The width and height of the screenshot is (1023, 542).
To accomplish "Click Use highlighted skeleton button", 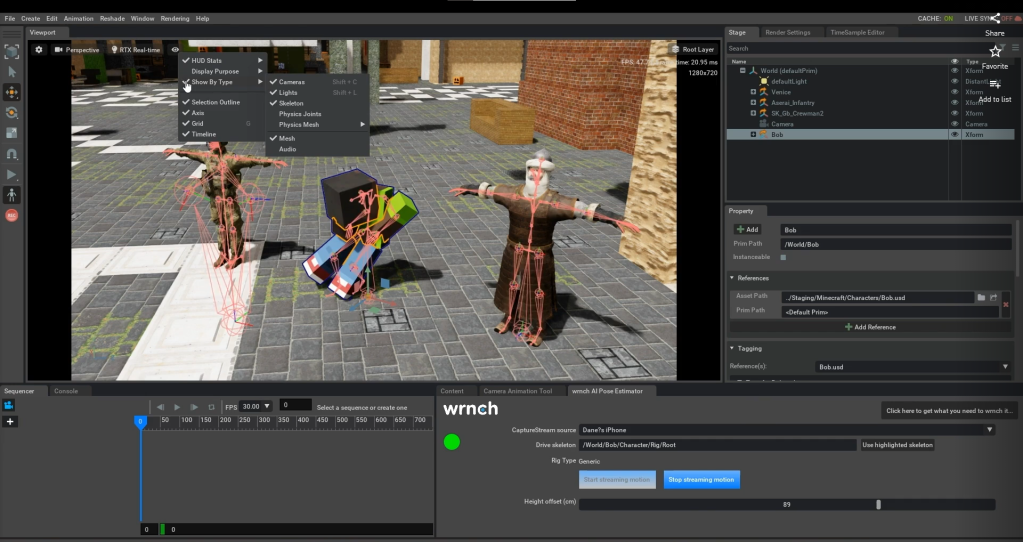I will coord(897,445).
